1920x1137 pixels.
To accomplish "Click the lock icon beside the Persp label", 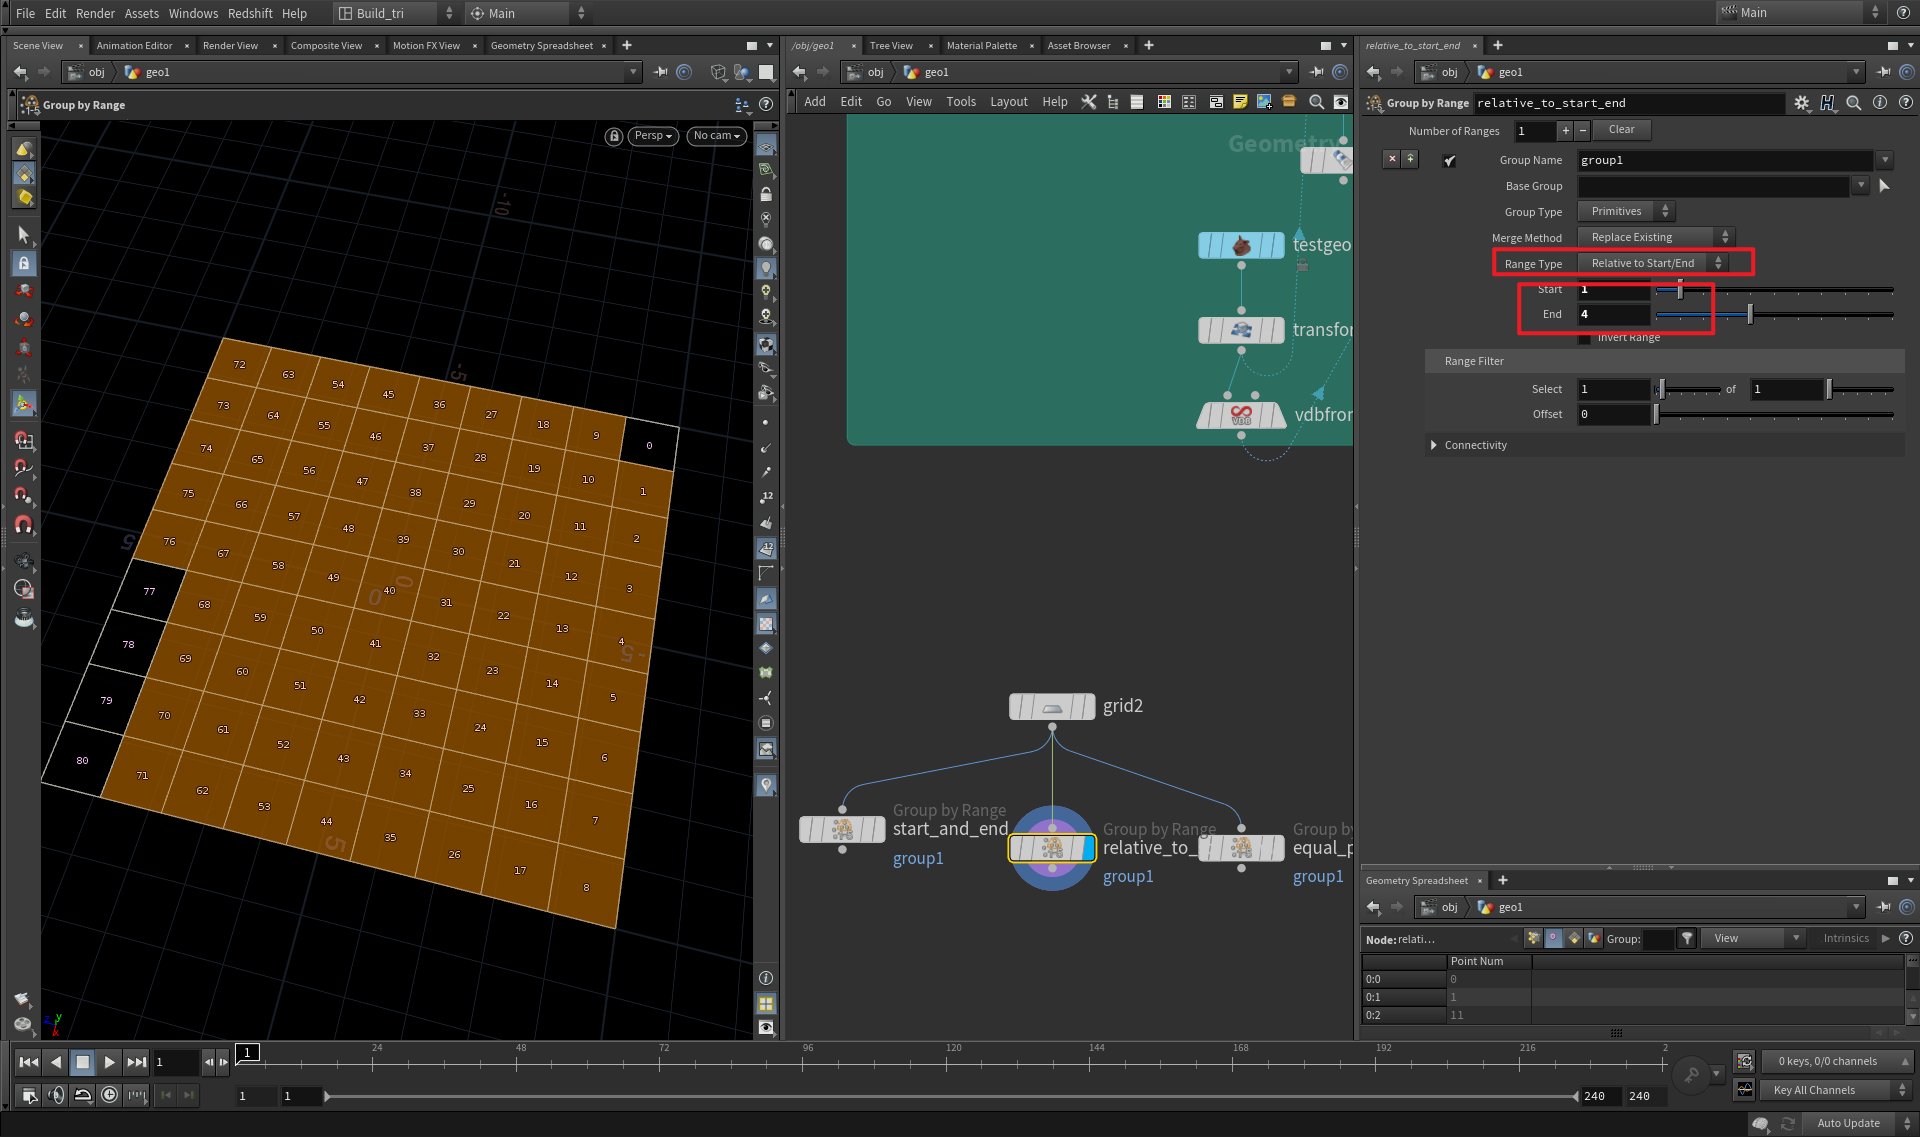I will pos(614,136).
